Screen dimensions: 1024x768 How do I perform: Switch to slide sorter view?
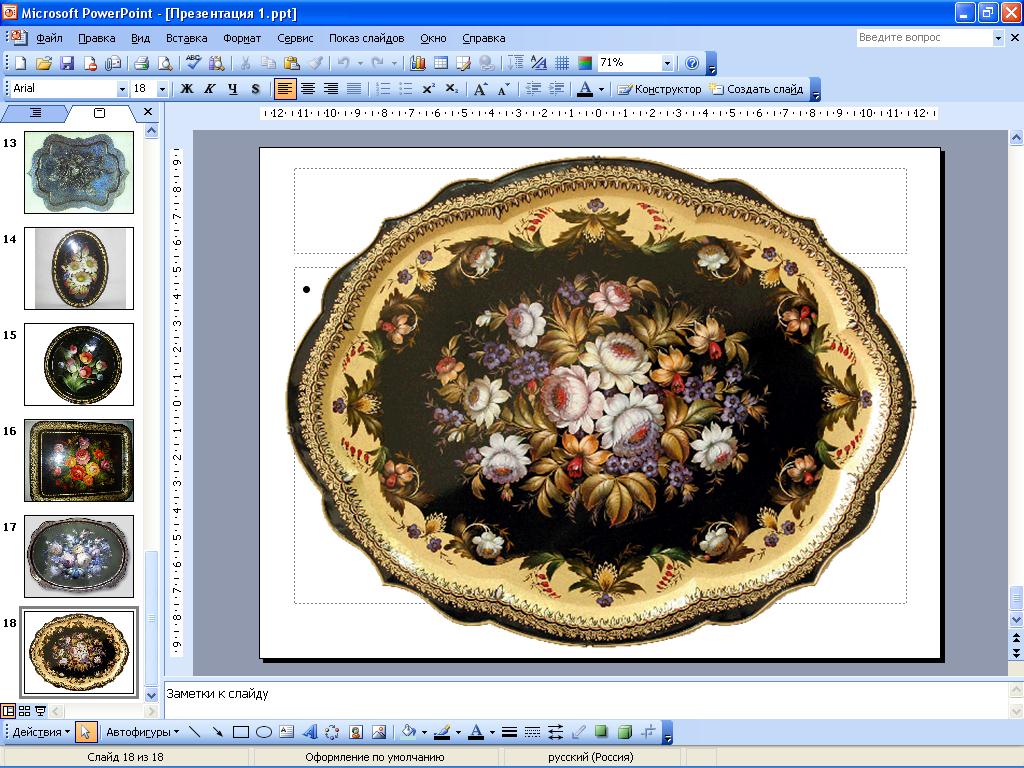[x=25, y=711]
